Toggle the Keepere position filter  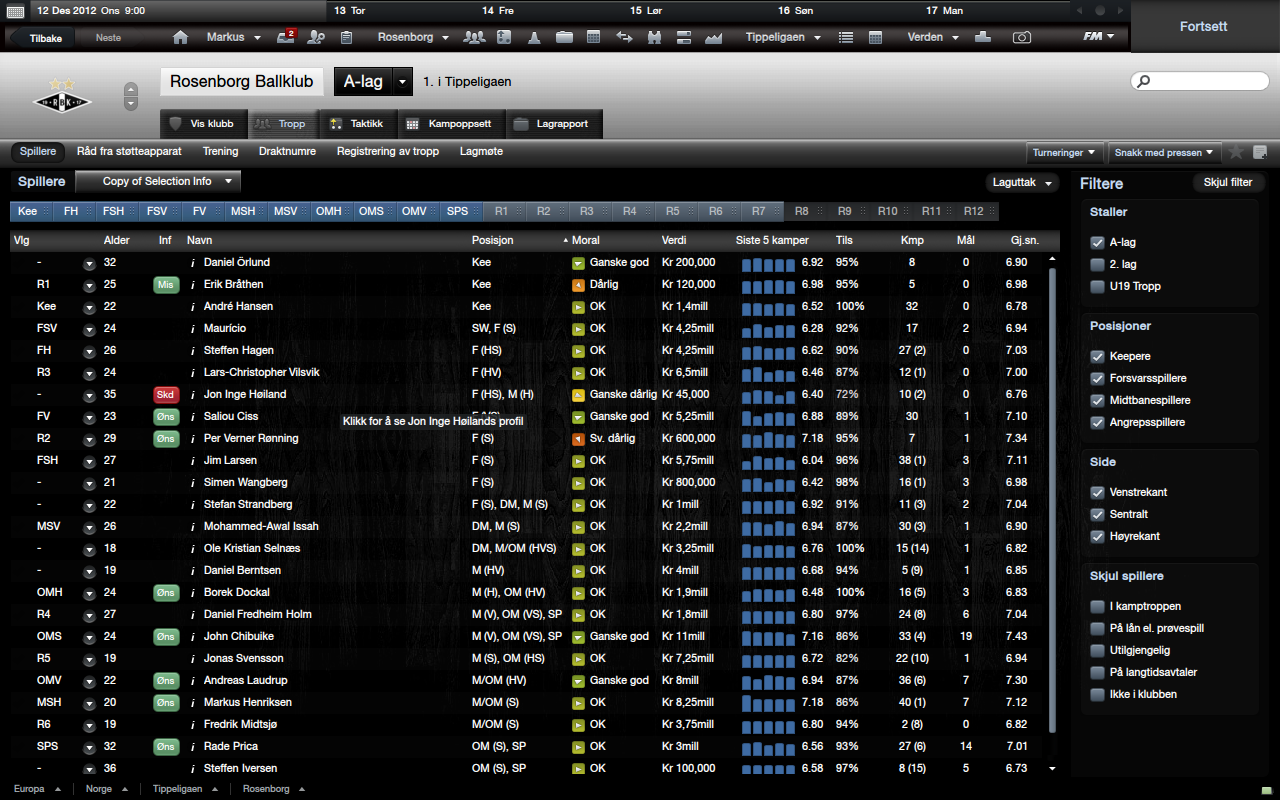pos(1097,356)
